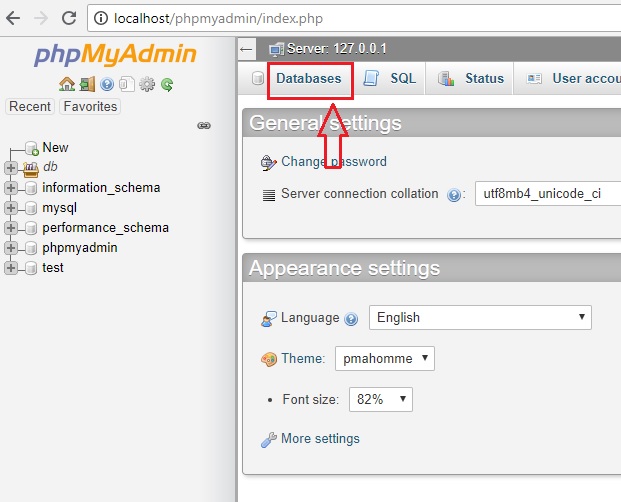Screen dimensions: 621x502
Task: Switch to the User accounts tab
Action: 587,78
